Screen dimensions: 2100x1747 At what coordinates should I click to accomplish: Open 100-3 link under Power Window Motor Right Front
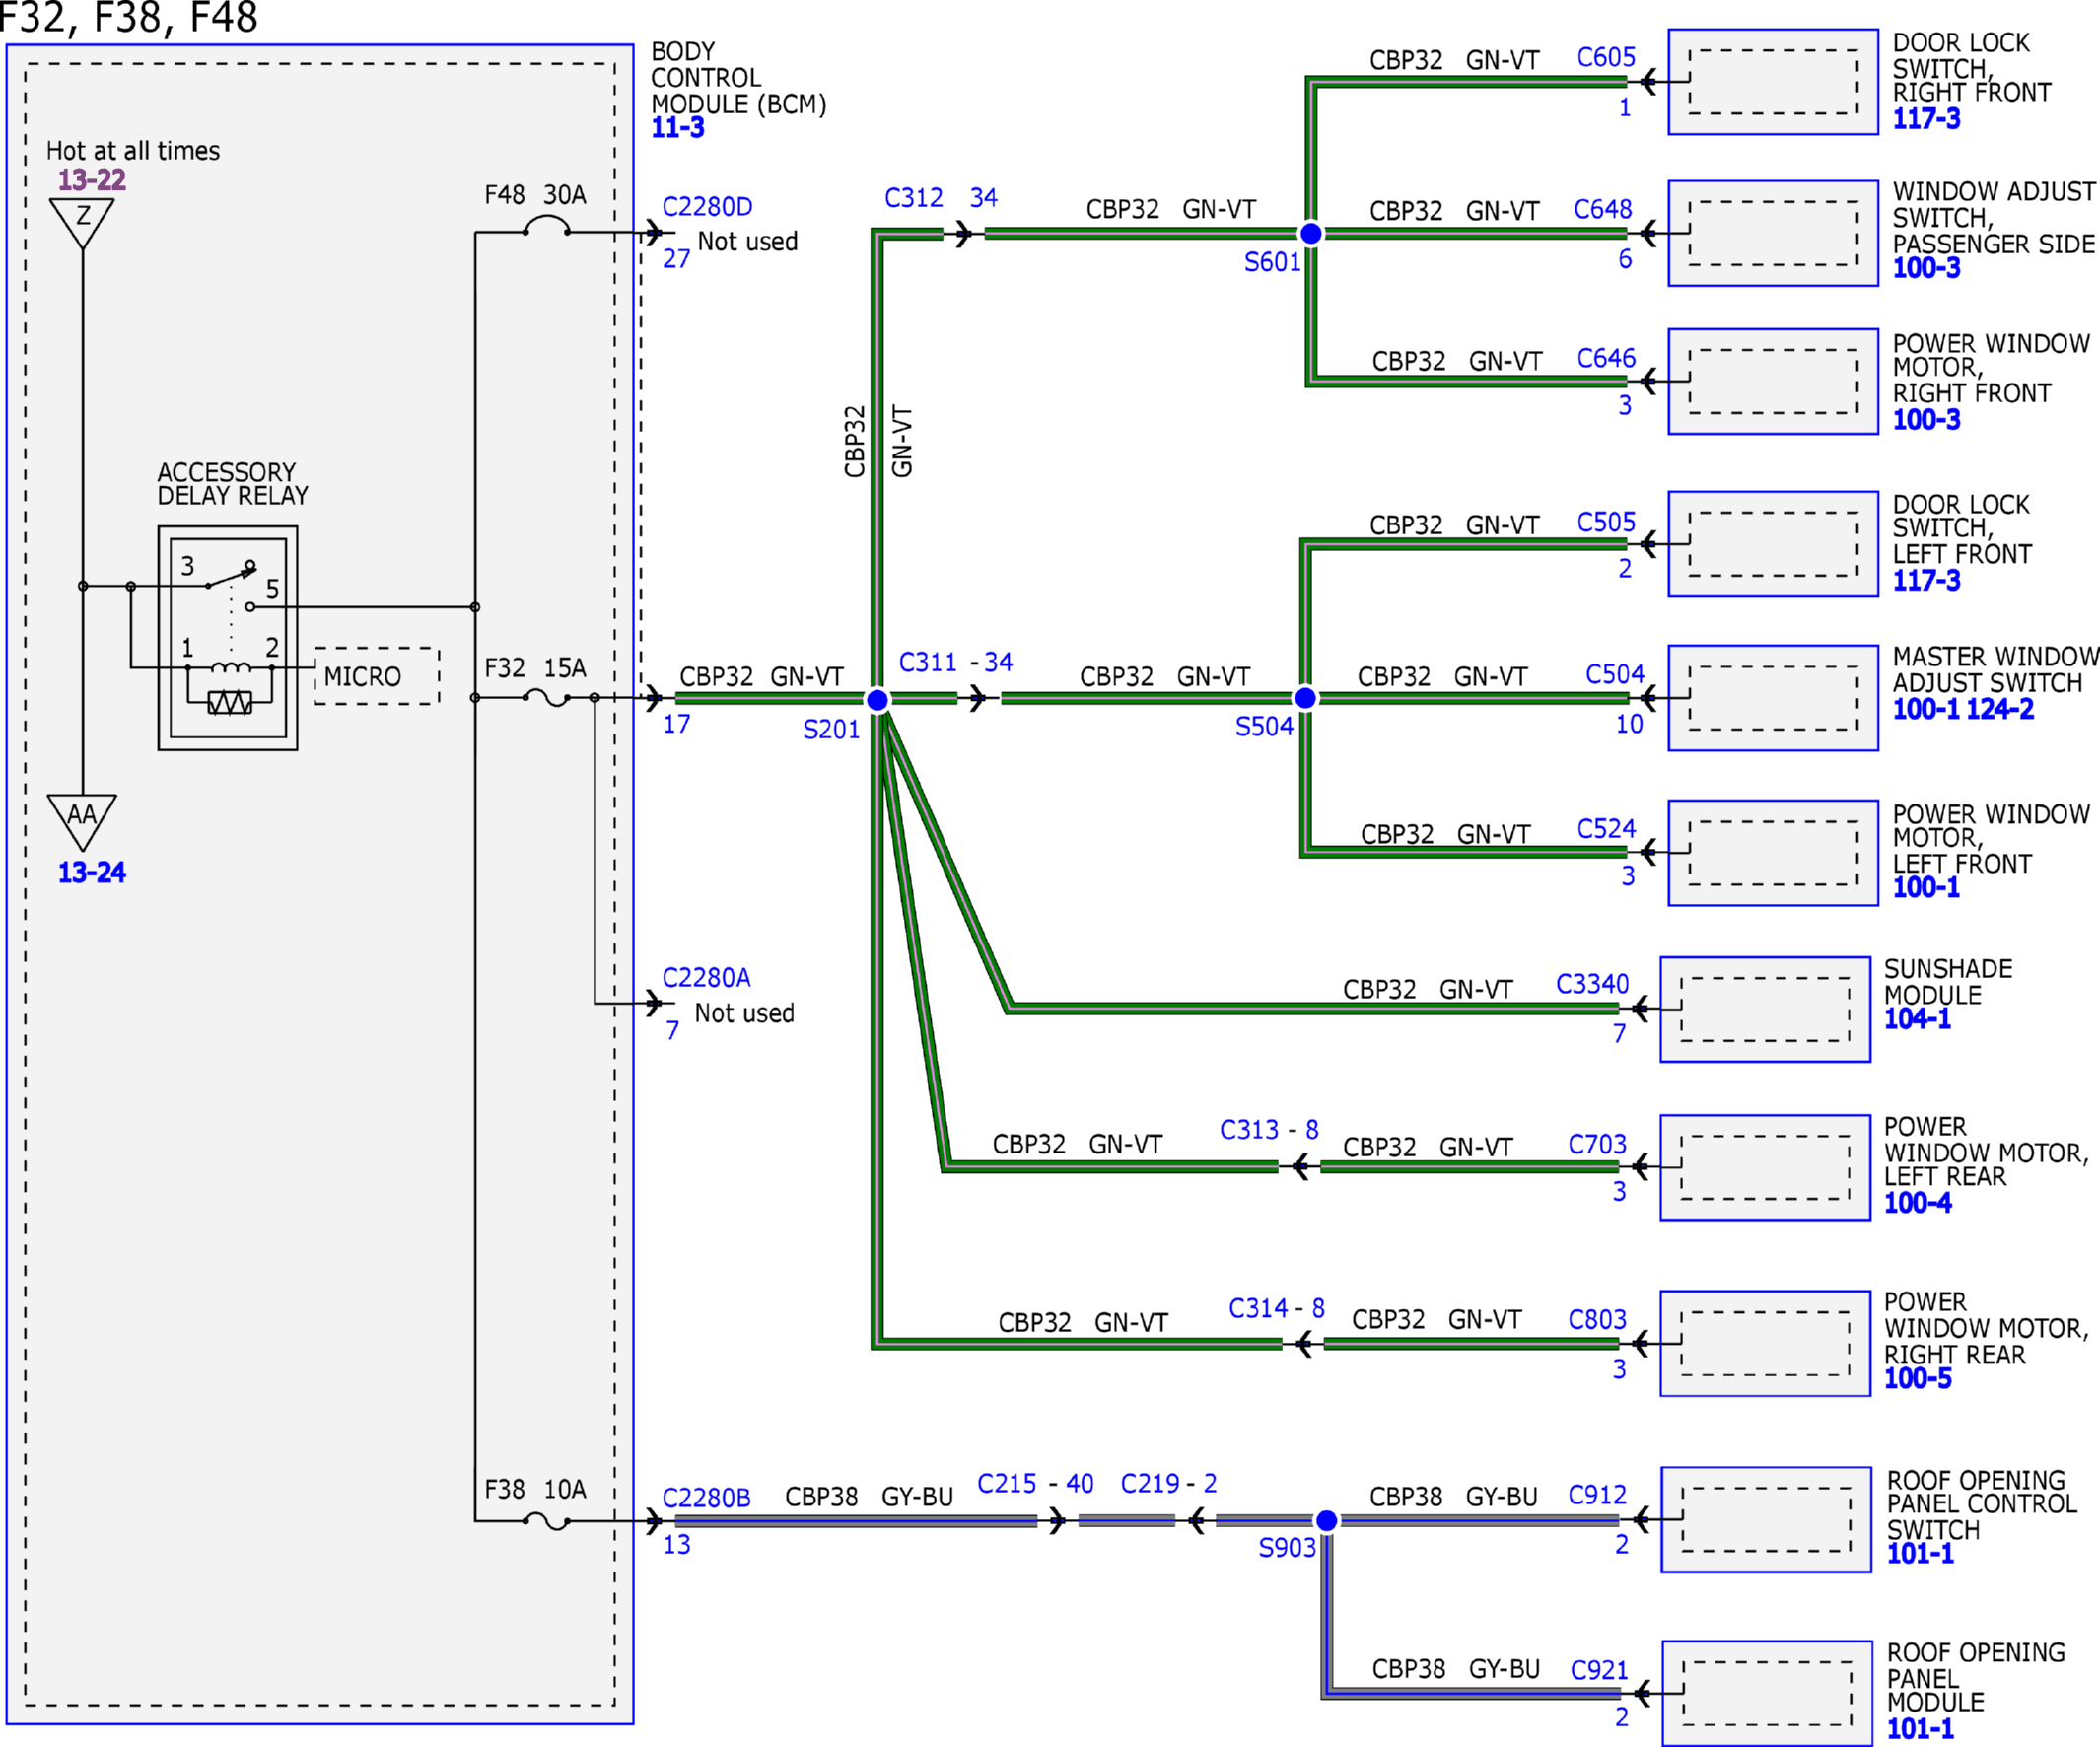(x=1926, y=420)
